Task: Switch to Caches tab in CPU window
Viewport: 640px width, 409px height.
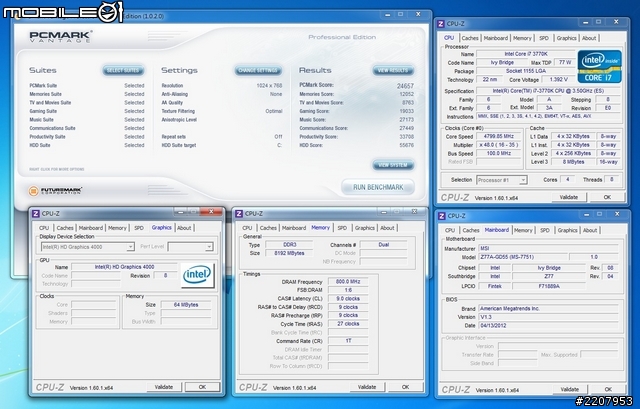Action: [470, 38]
